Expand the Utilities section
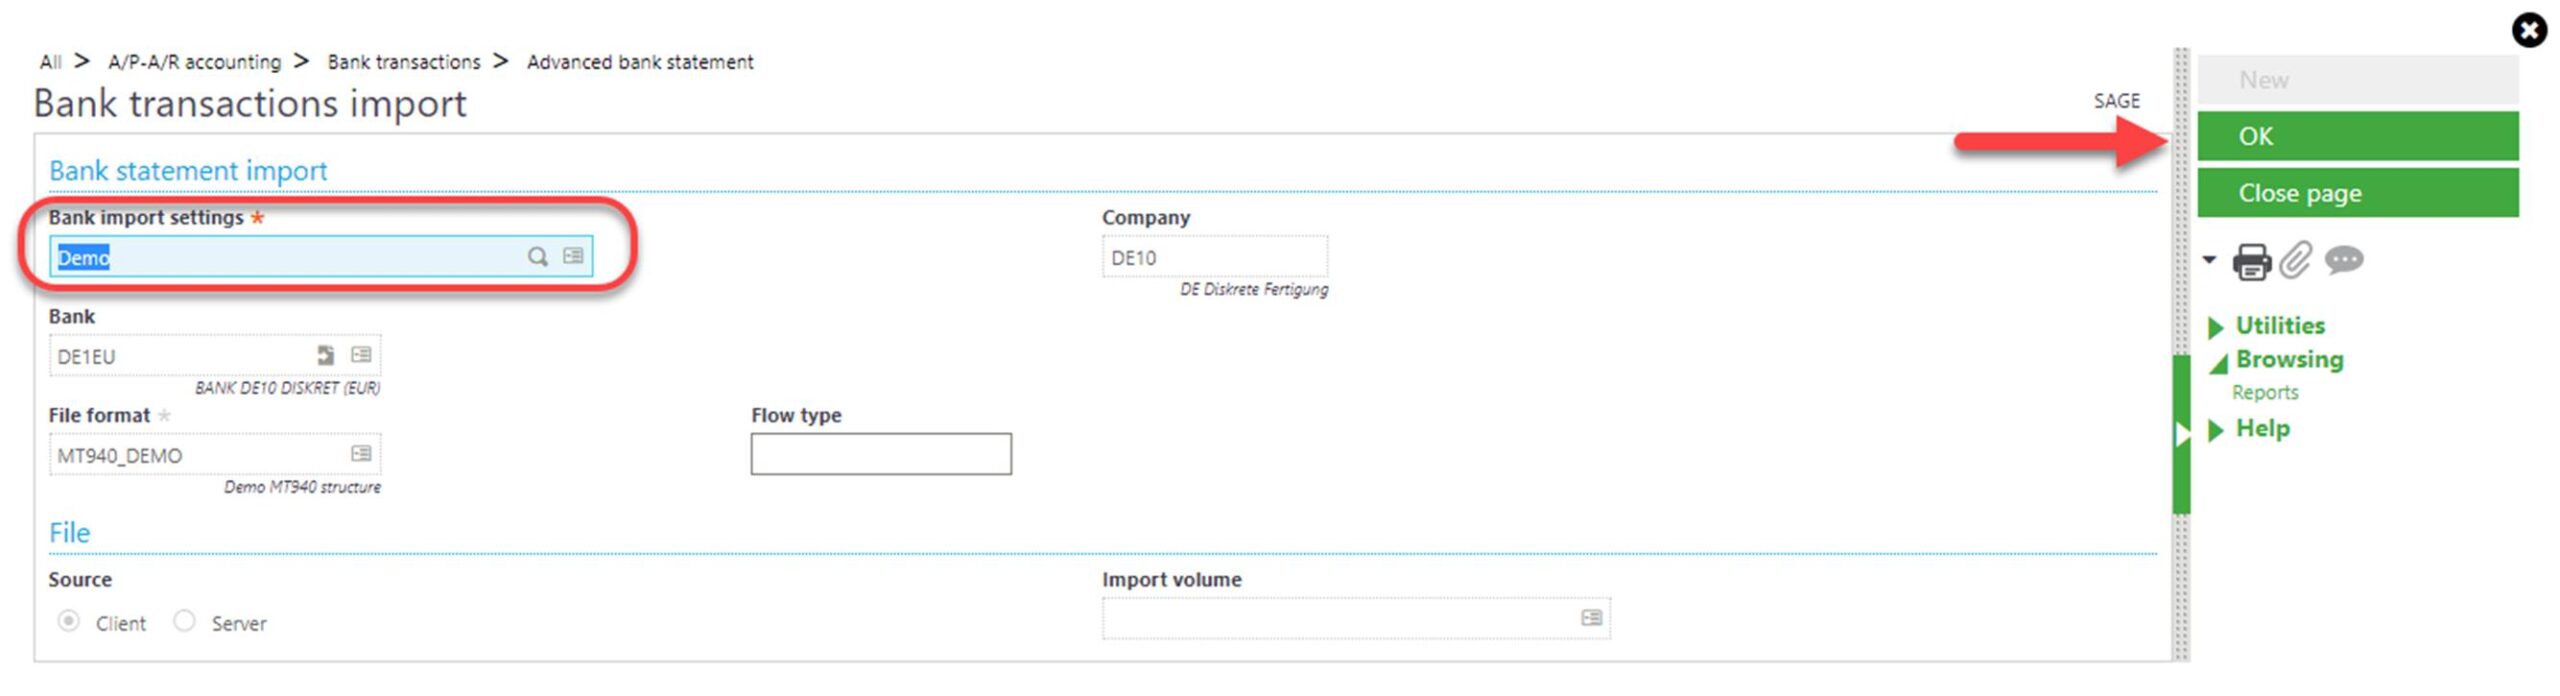 click(x=2279, y=326)
